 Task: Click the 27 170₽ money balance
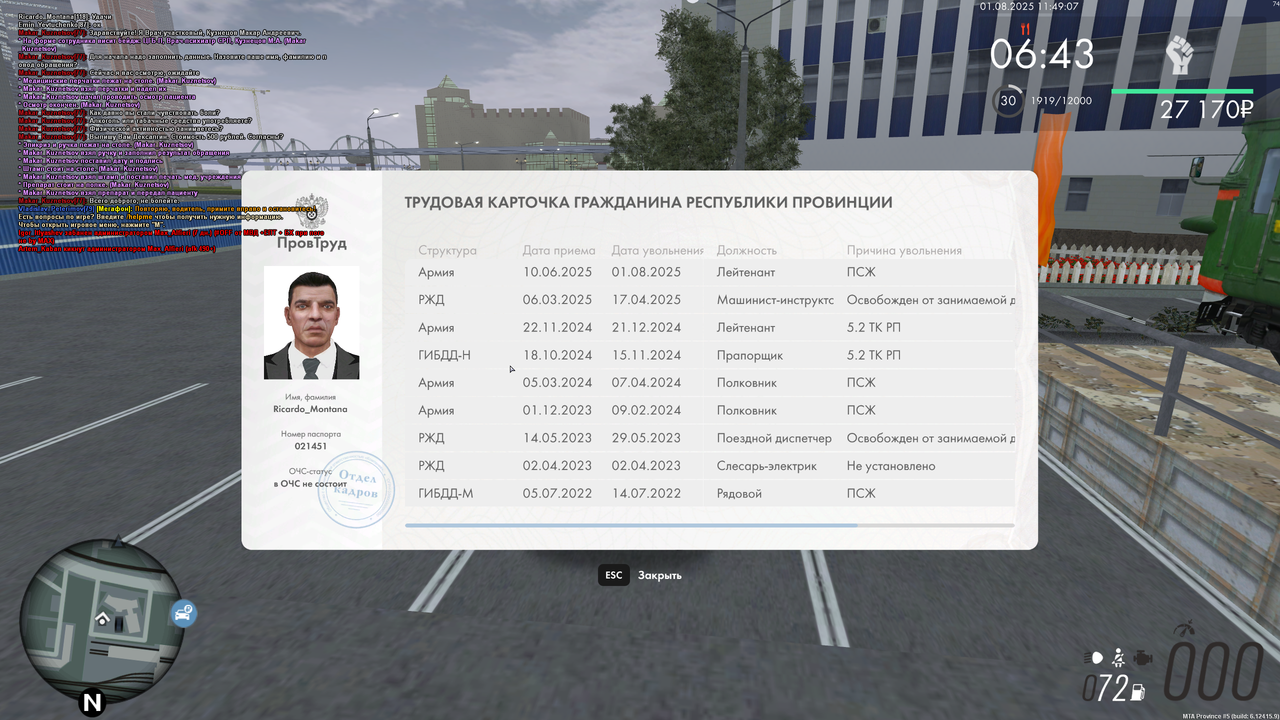tap(1206, 110)
